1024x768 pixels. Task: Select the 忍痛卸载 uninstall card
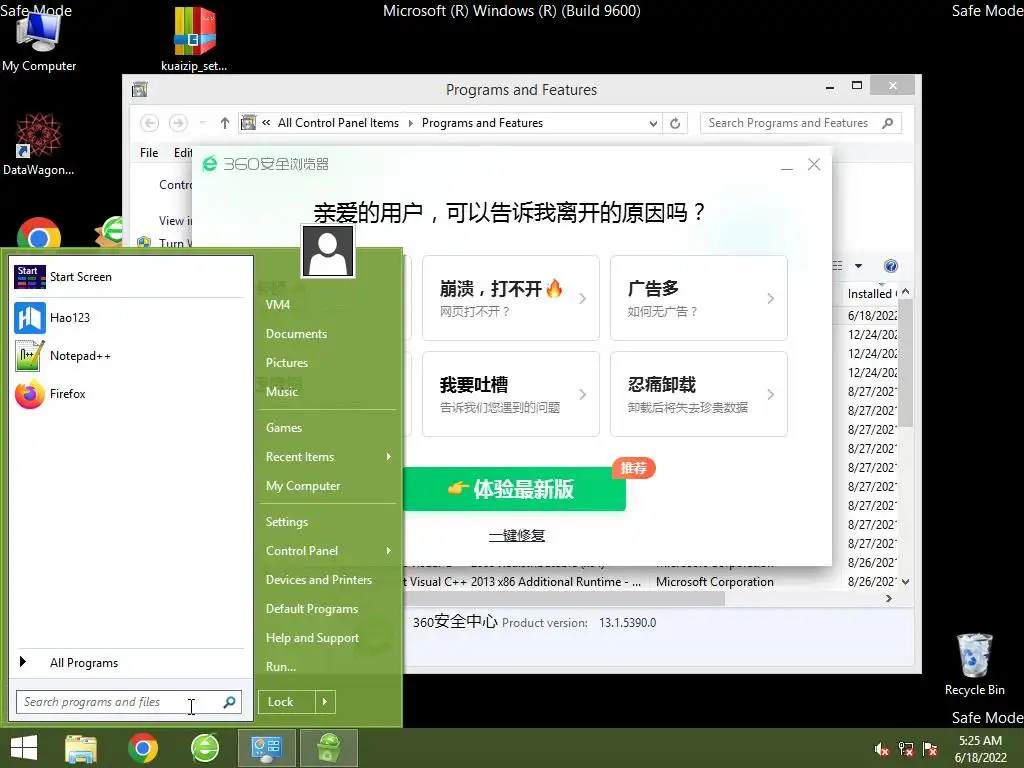coord(699,394)
